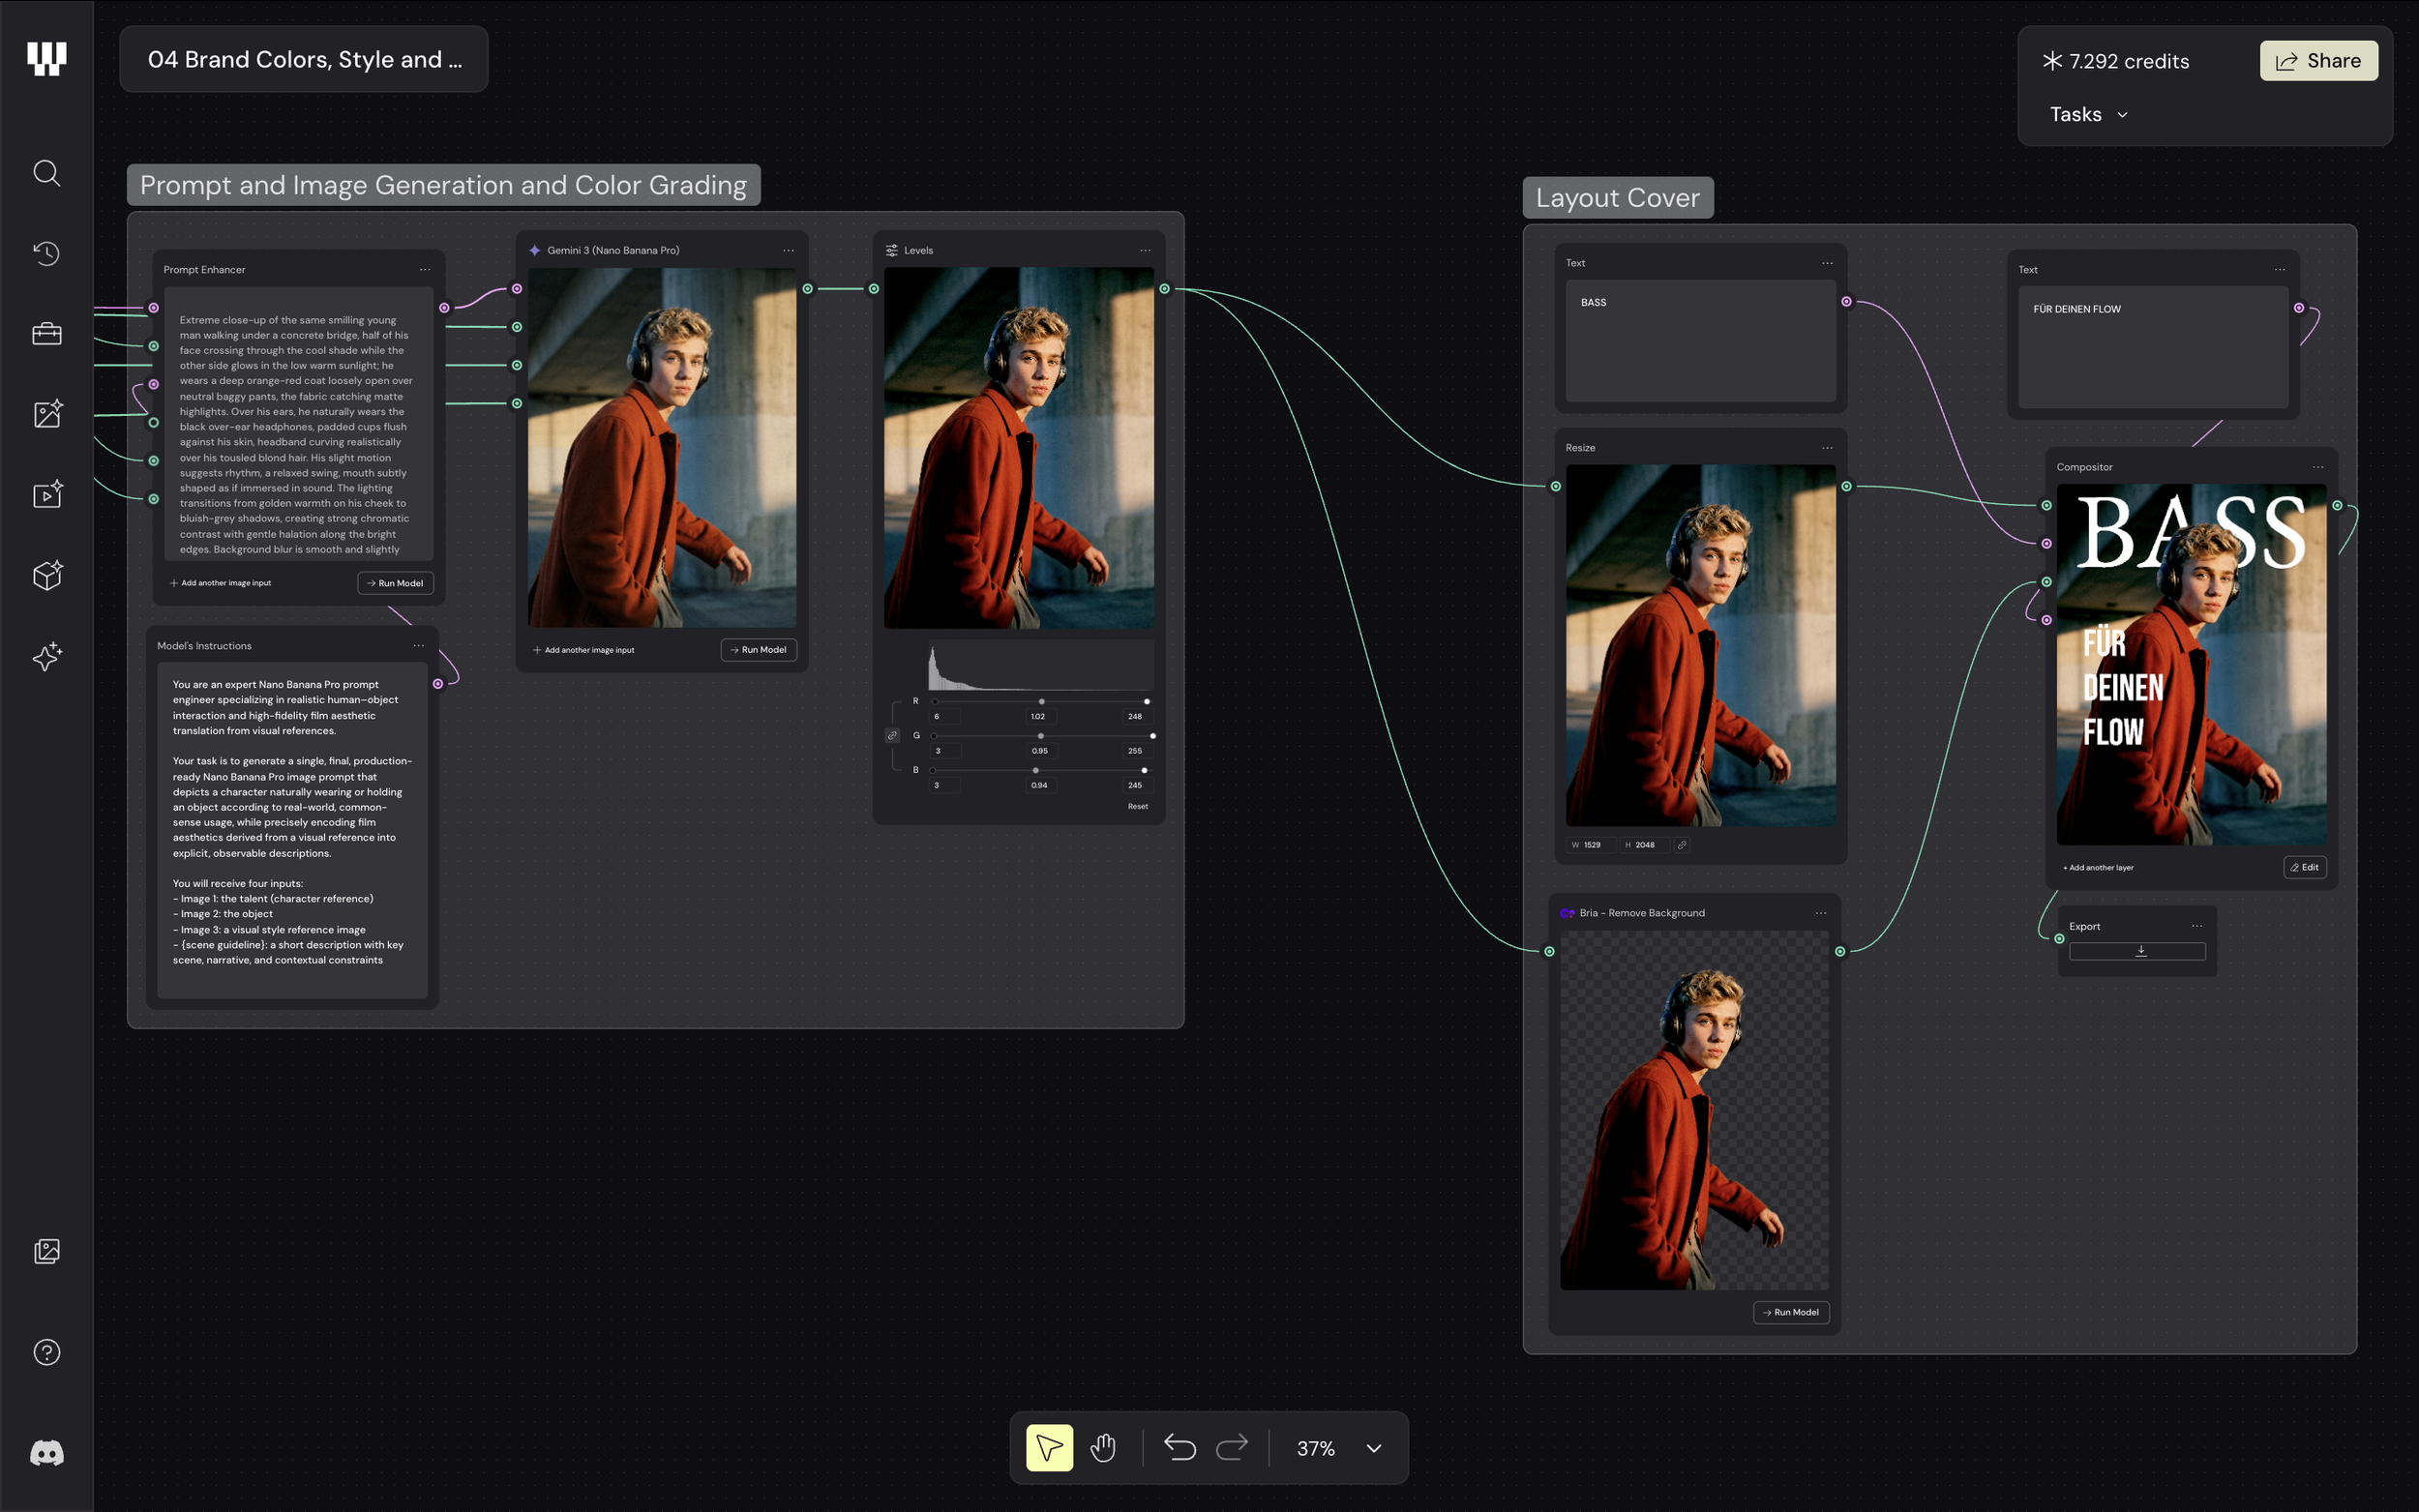Open the toolbox briefcase icon
The image size is (2419, 1512).
pyautogui.click(x=46, y=334)
